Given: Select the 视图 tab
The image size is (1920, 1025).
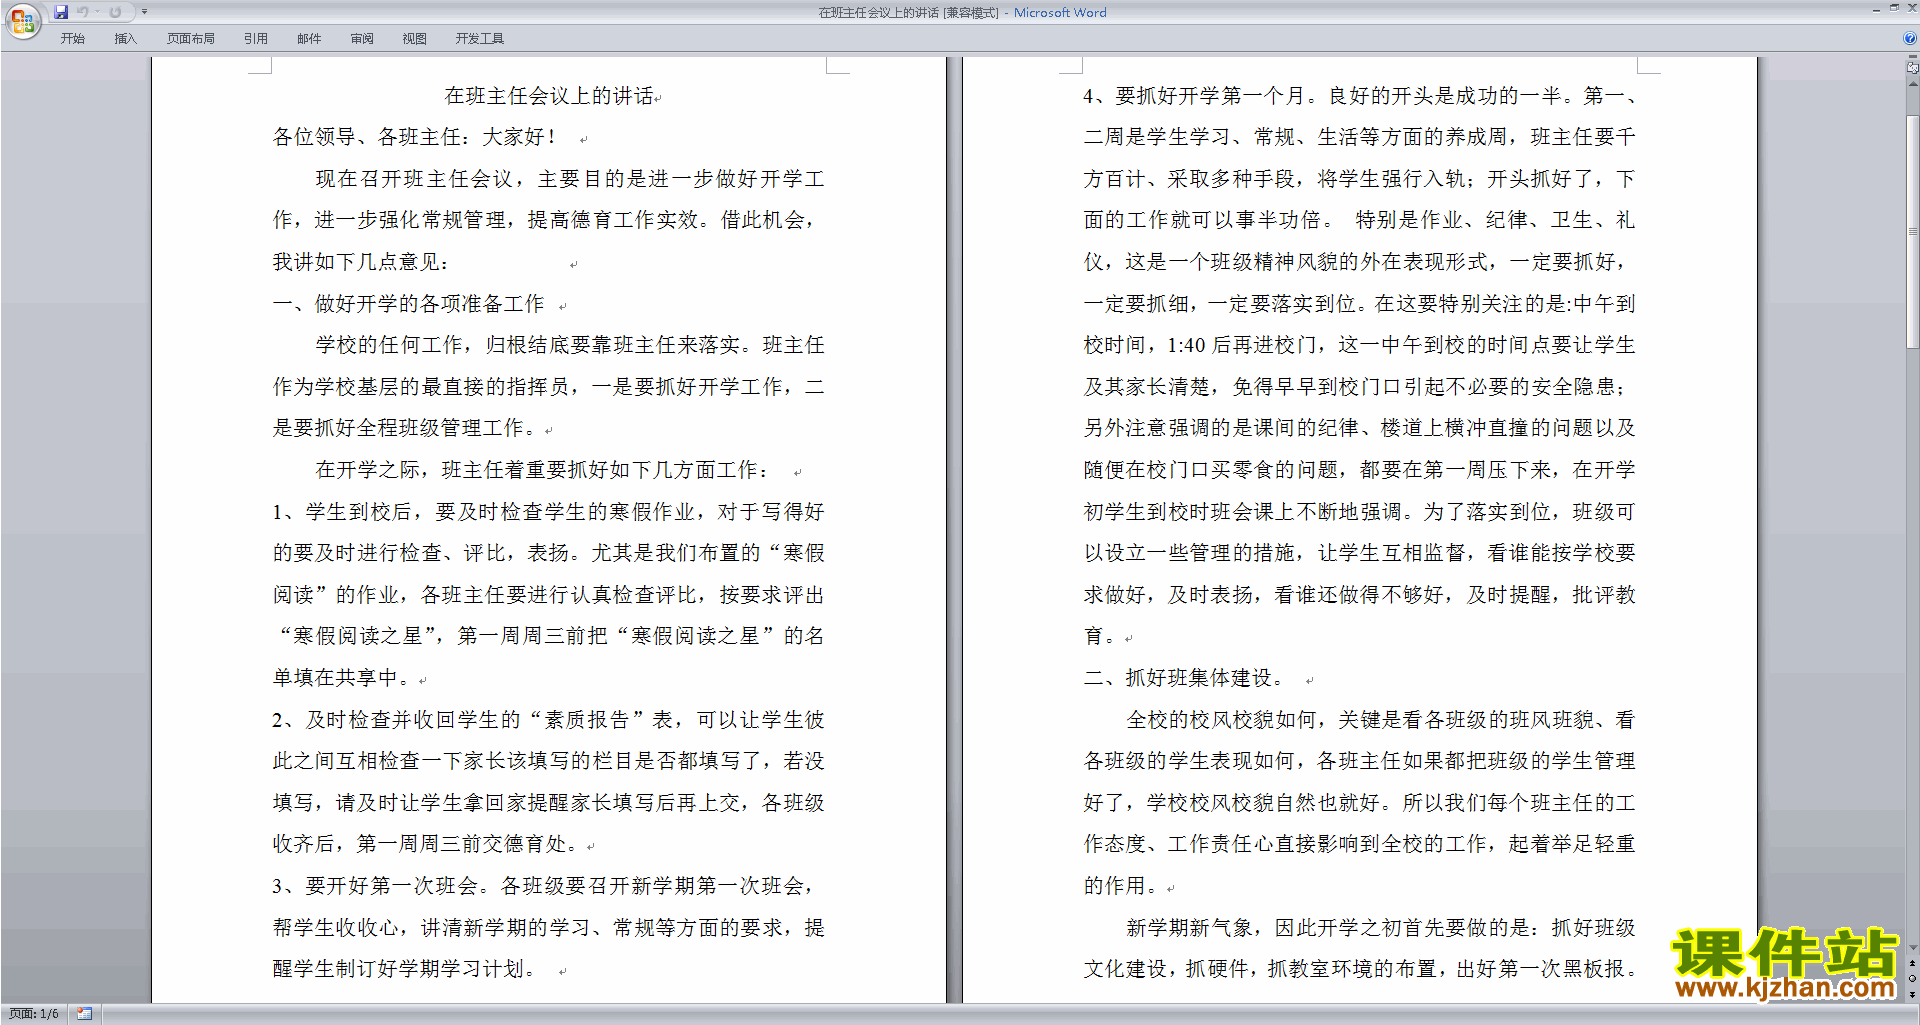Looking at the screenshot, I should click(414, 39).
